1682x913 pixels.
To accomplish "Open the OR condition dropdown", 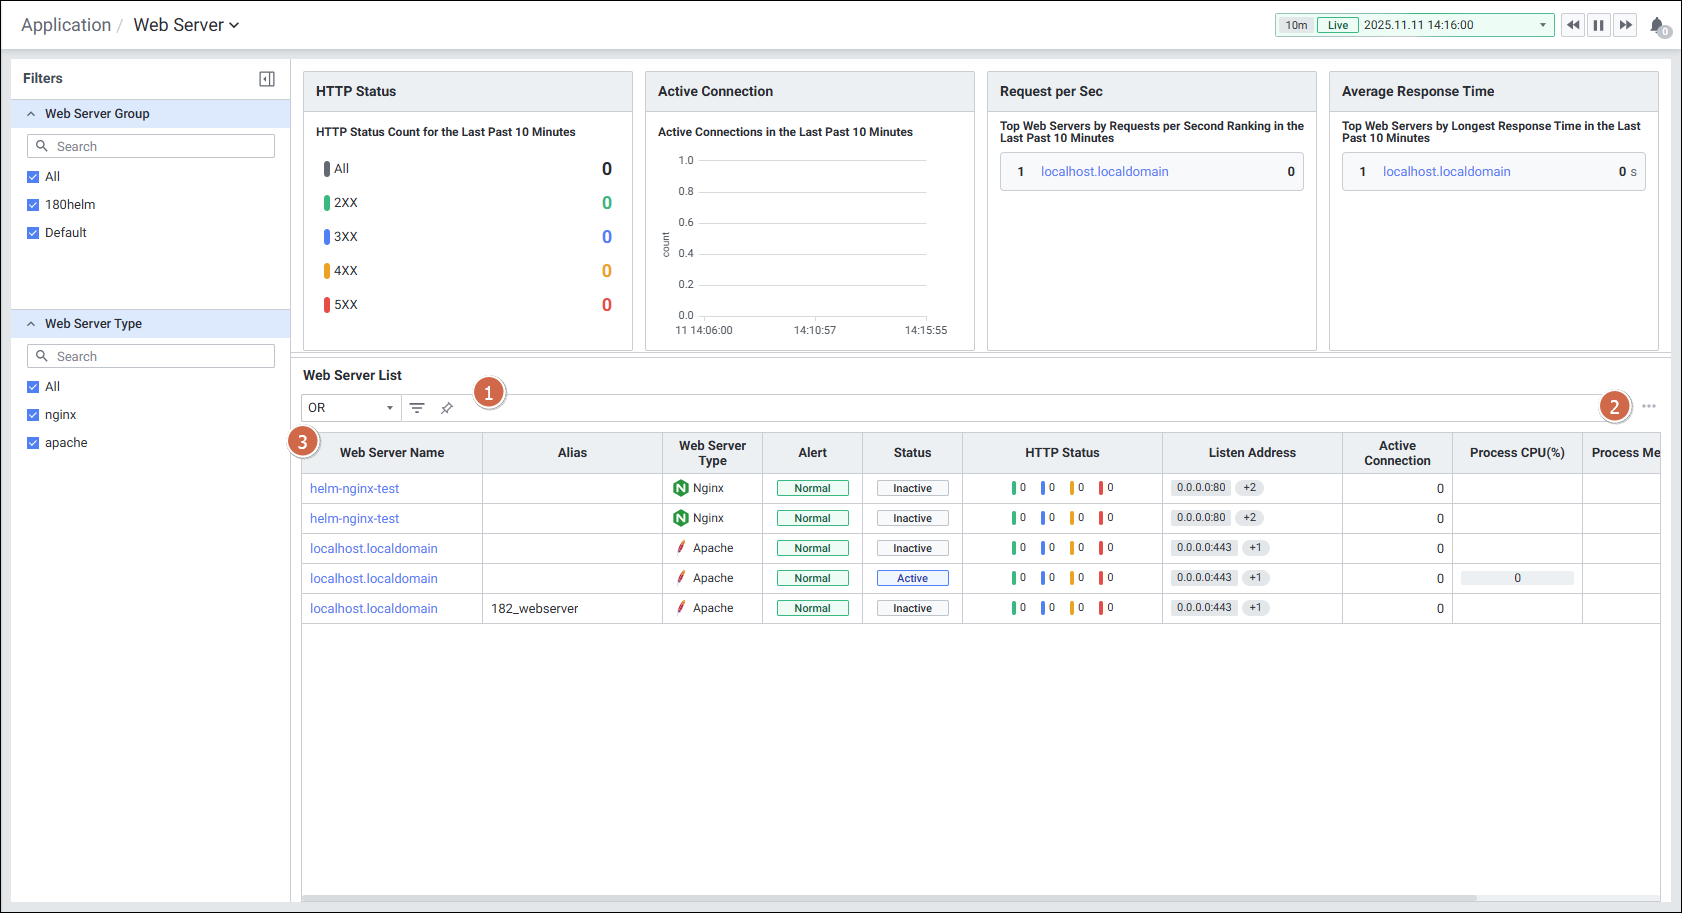I will (x=350, y=408).
